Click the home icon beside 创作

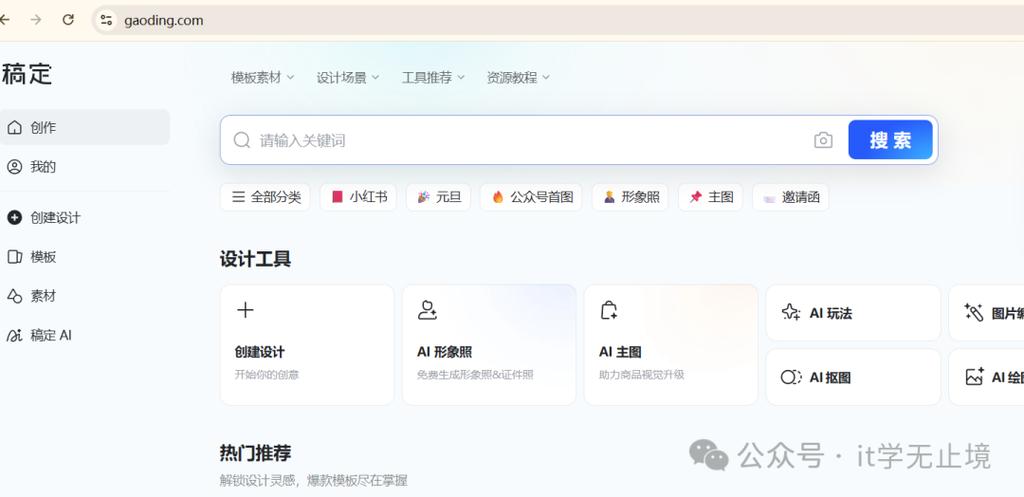click(14, 127)
